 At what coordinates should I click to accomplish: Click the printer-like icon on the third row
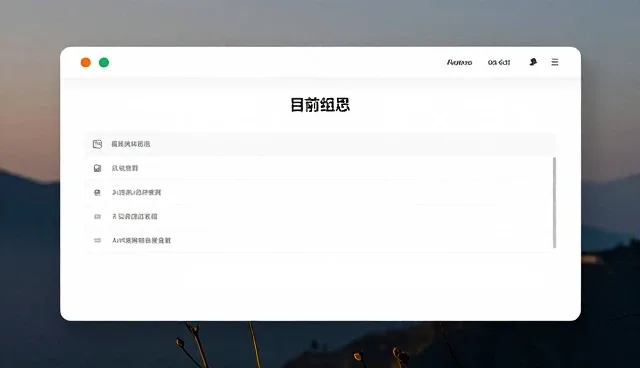(97, 192)
